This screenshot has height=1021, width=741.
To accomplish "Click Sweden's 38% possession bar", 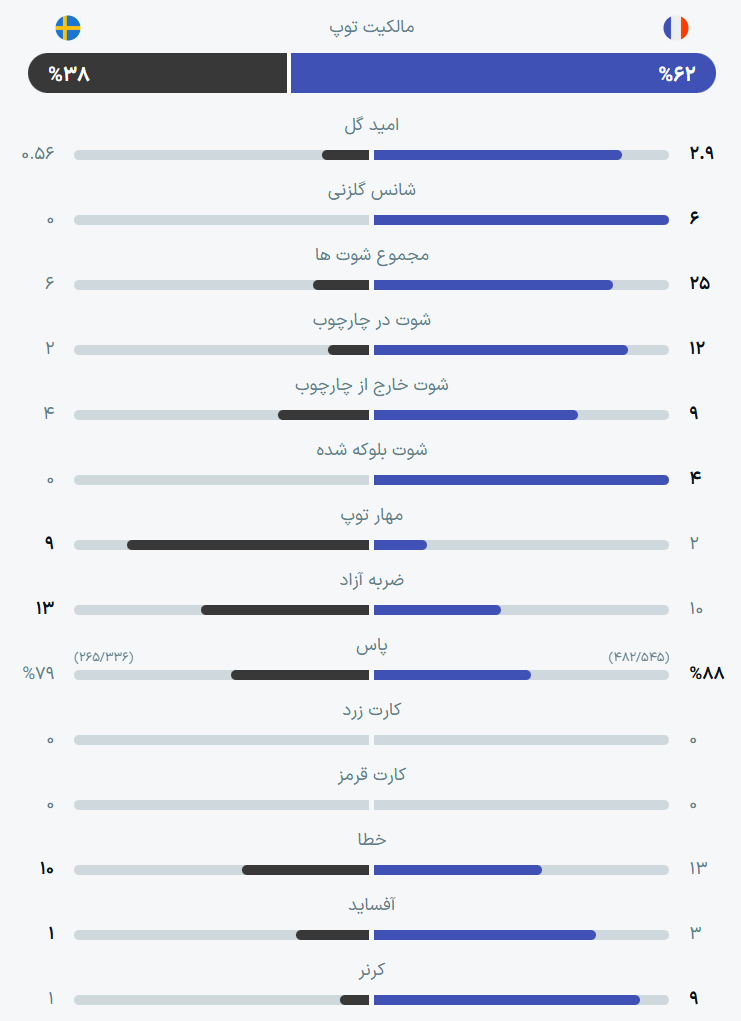I will pos(157,73).
